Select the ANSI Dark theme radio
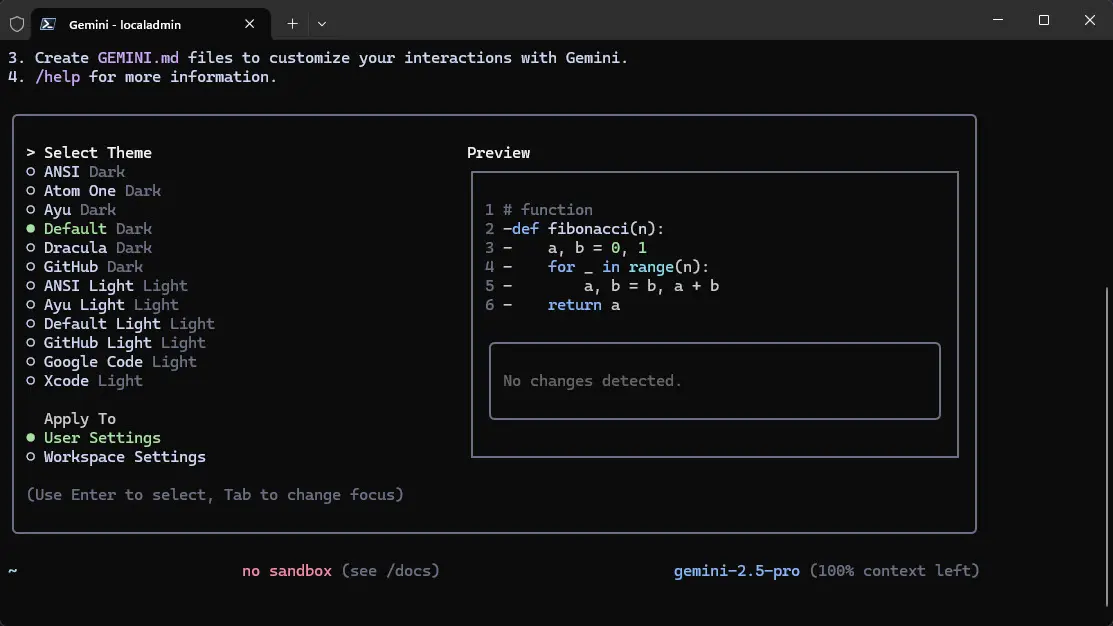The height and width of the screenshot is (626, 1113). coord(75,172)
